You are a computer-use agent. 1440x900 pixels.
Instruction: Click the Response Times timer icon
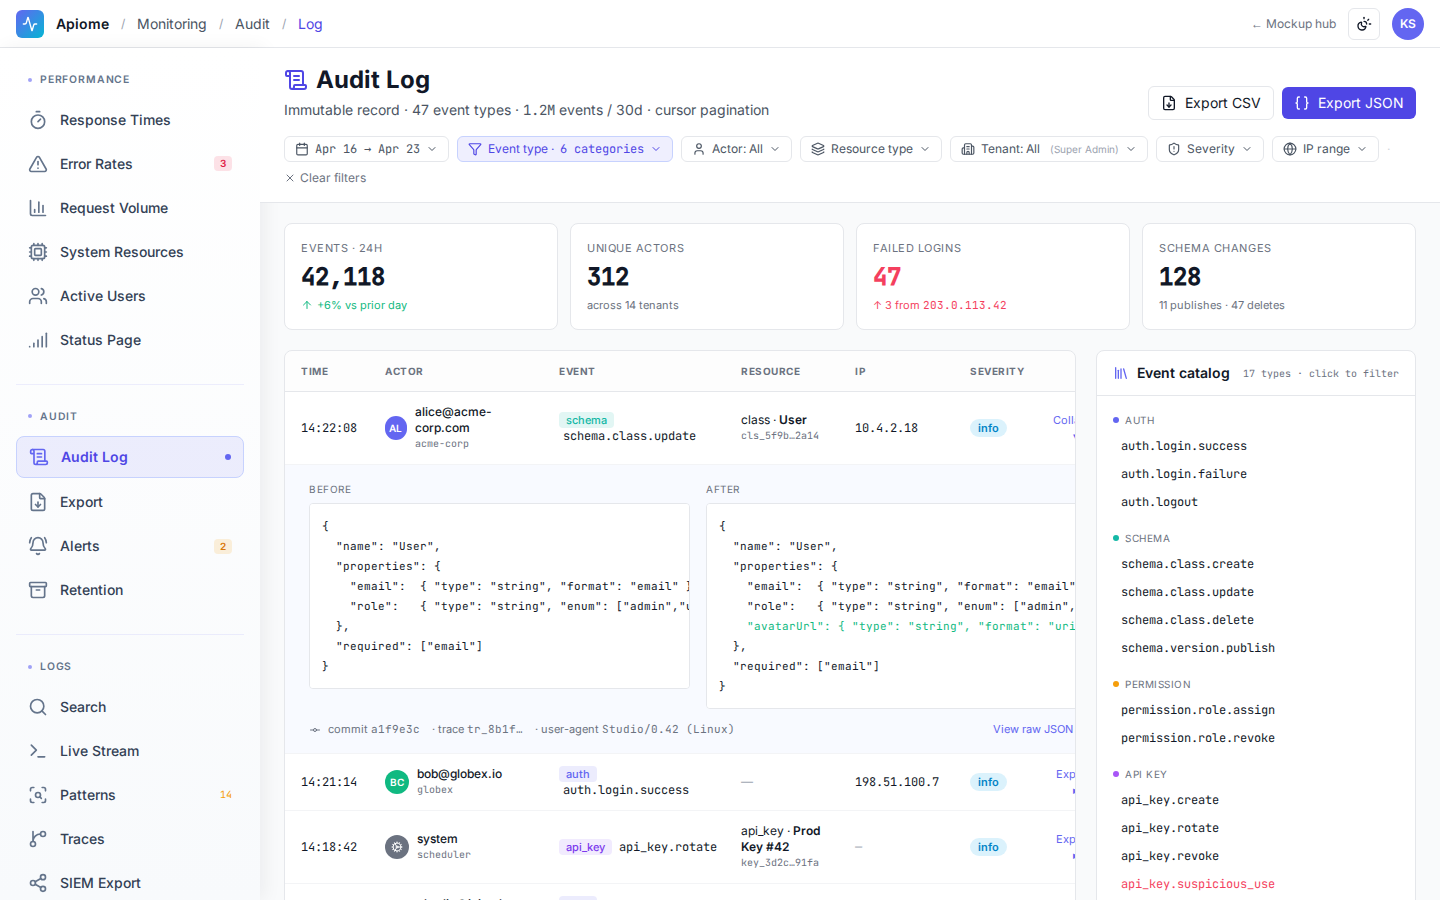pos(38,120)
